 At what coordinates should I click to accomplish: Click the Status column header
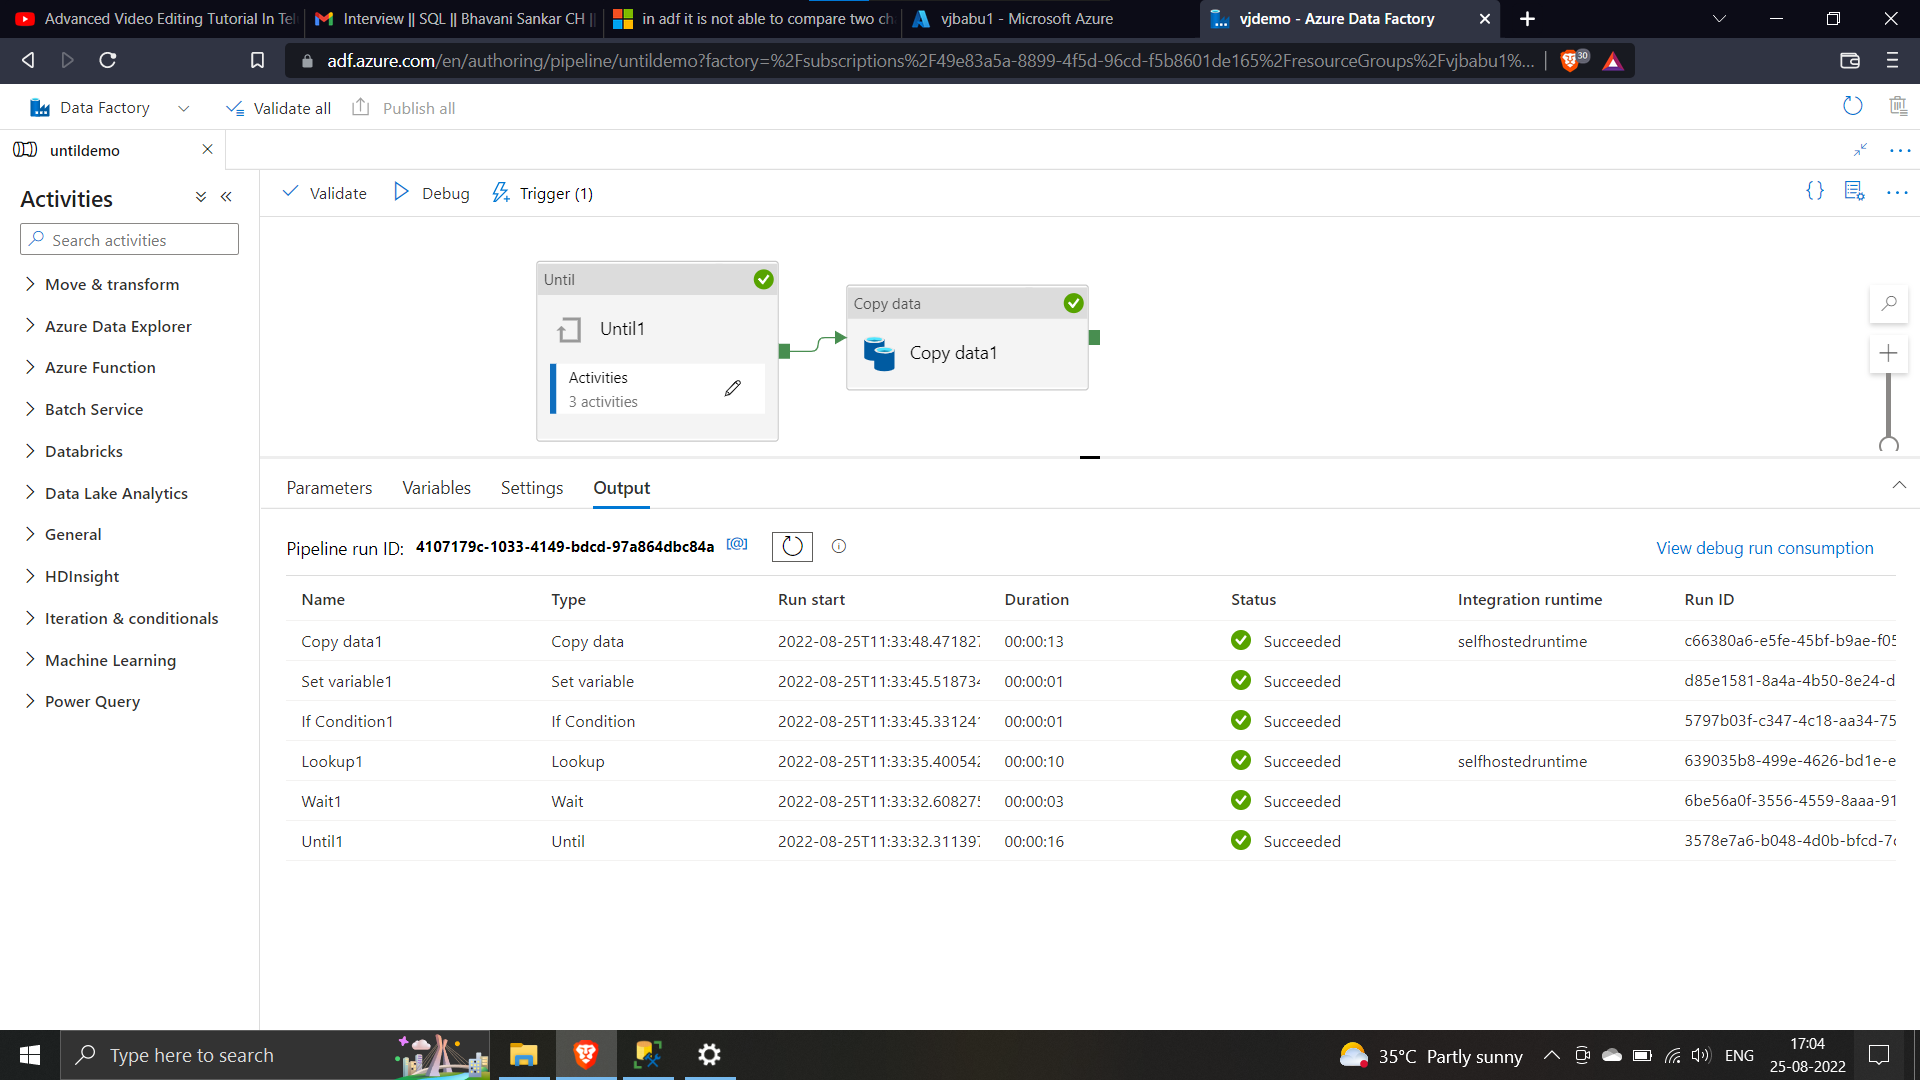click(1253, 599)
